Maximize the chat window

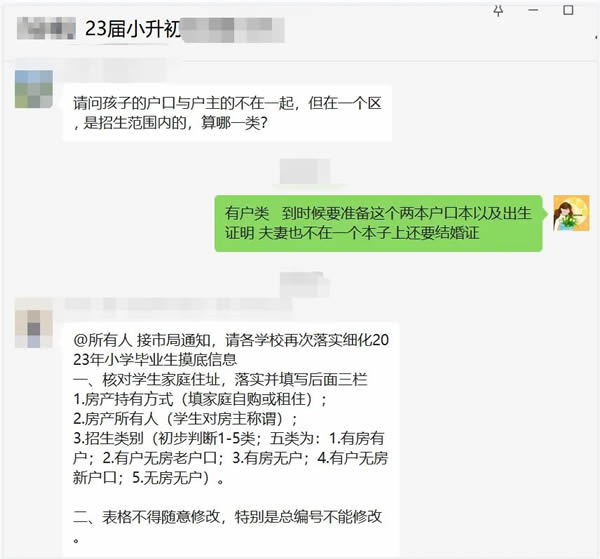568,10
